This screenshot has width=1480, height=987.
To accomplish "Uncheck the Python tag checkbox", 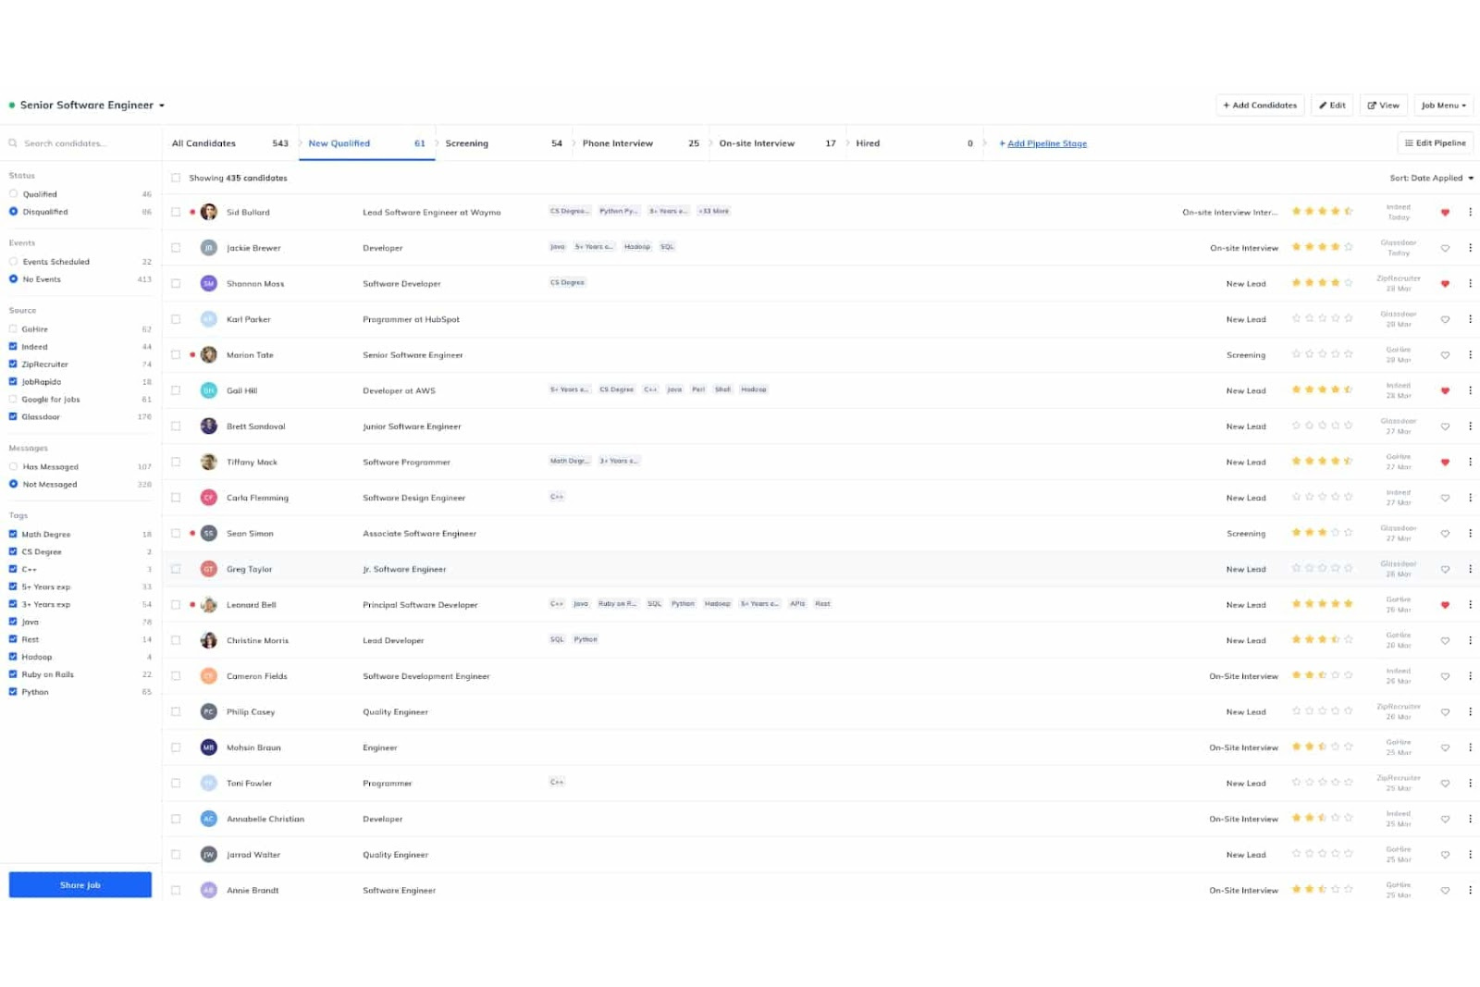I will pos(13,692).
